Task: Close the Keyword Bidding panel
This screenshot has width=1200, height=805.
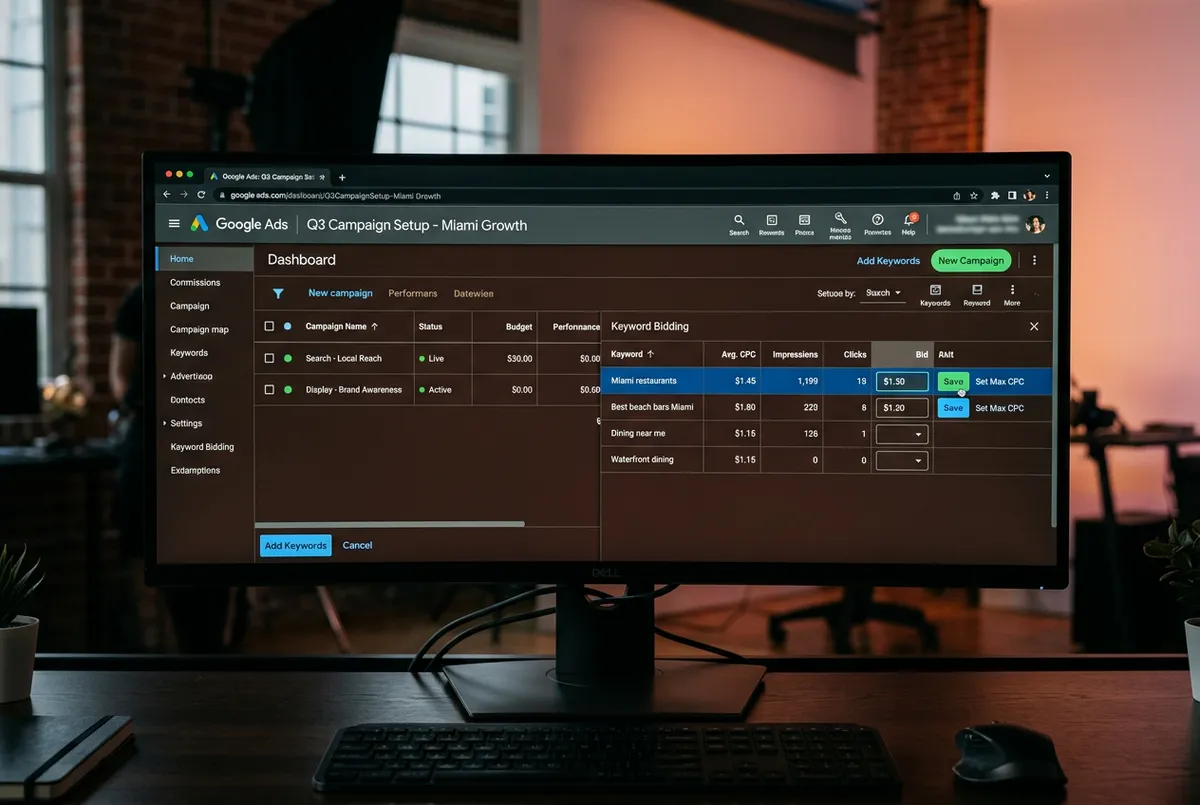Action: click(x=1034, y=326)
